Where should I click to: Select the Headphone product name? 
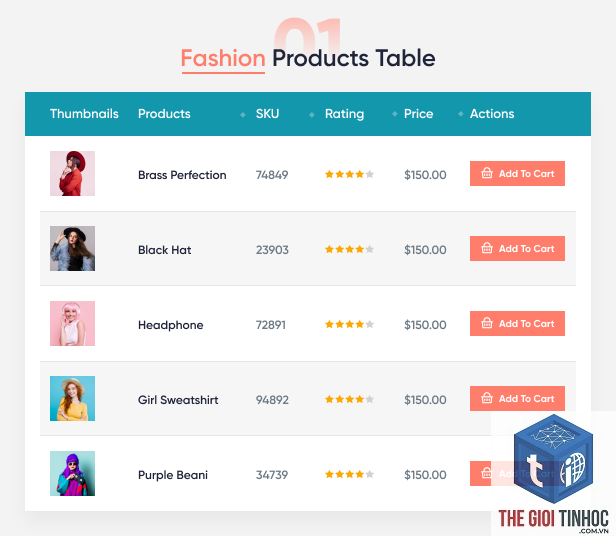(x=170, y=325)
